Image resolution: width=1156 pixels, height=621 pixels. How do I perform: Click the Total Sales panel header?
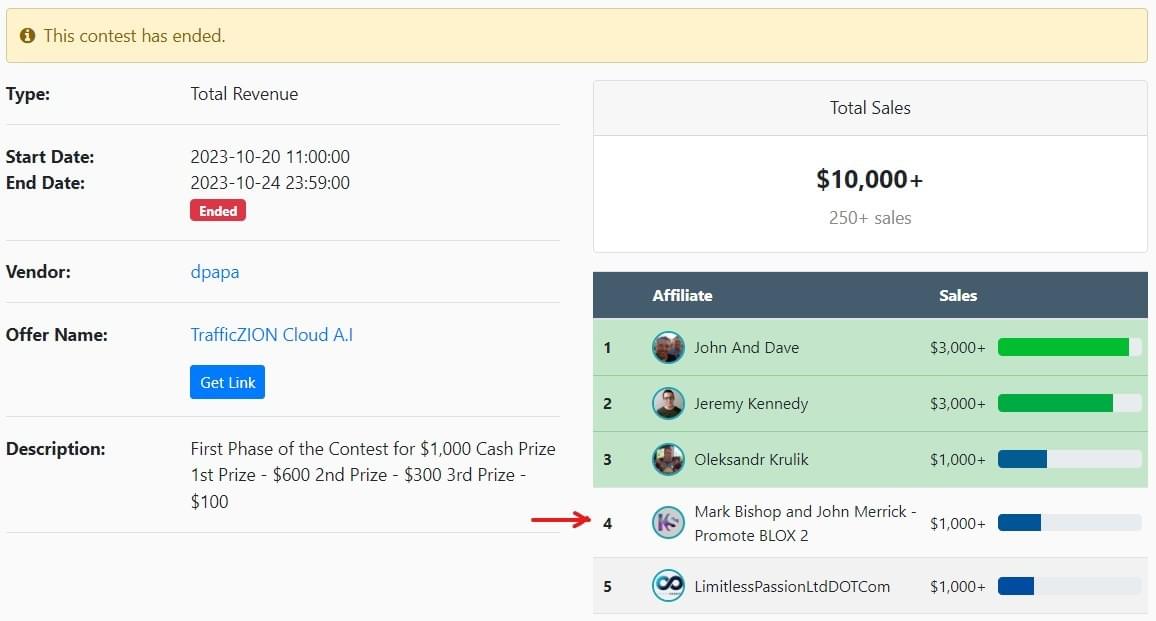(870, 108)
